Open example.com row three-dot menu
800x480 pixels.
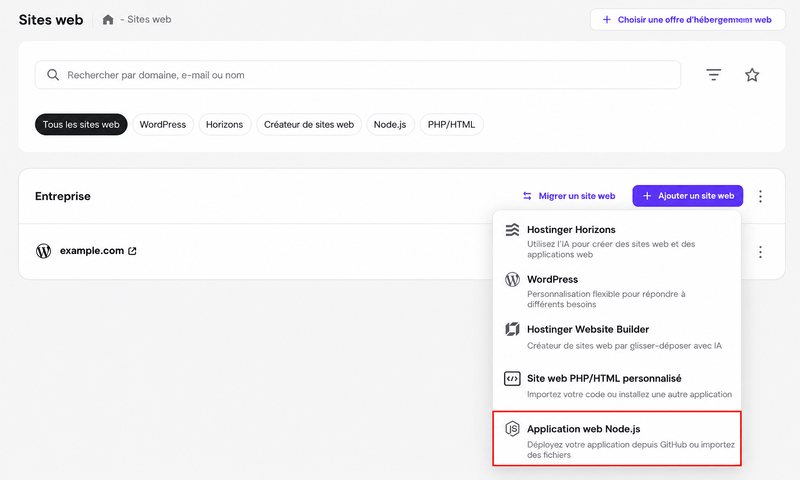[x=760, y=252]
